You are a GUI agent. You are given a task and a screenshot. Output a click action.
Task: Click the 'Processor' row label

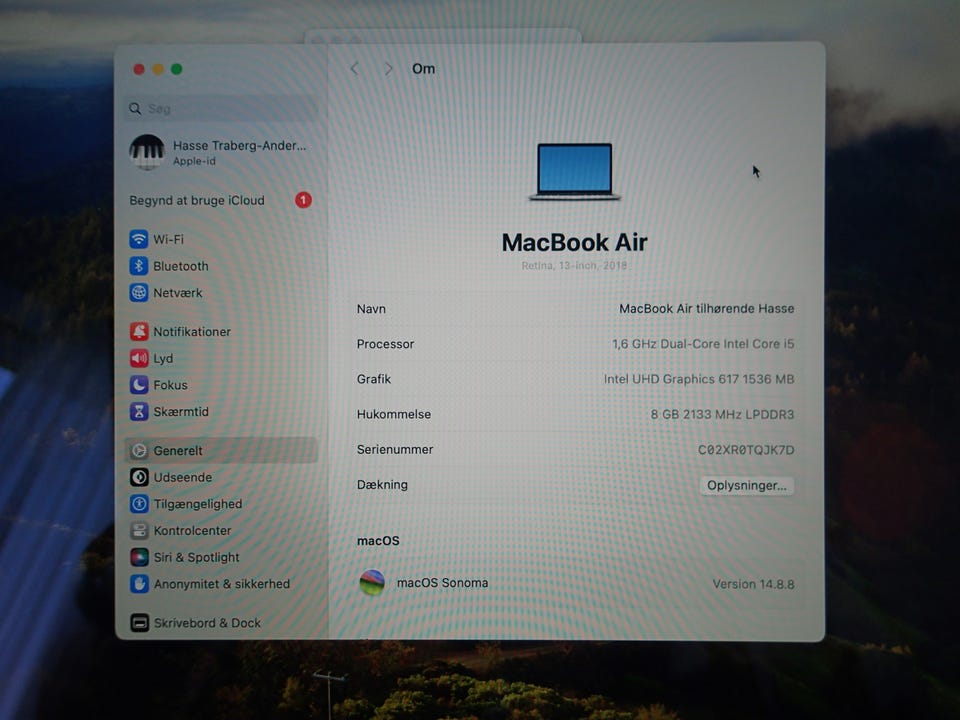pos(385,344)
